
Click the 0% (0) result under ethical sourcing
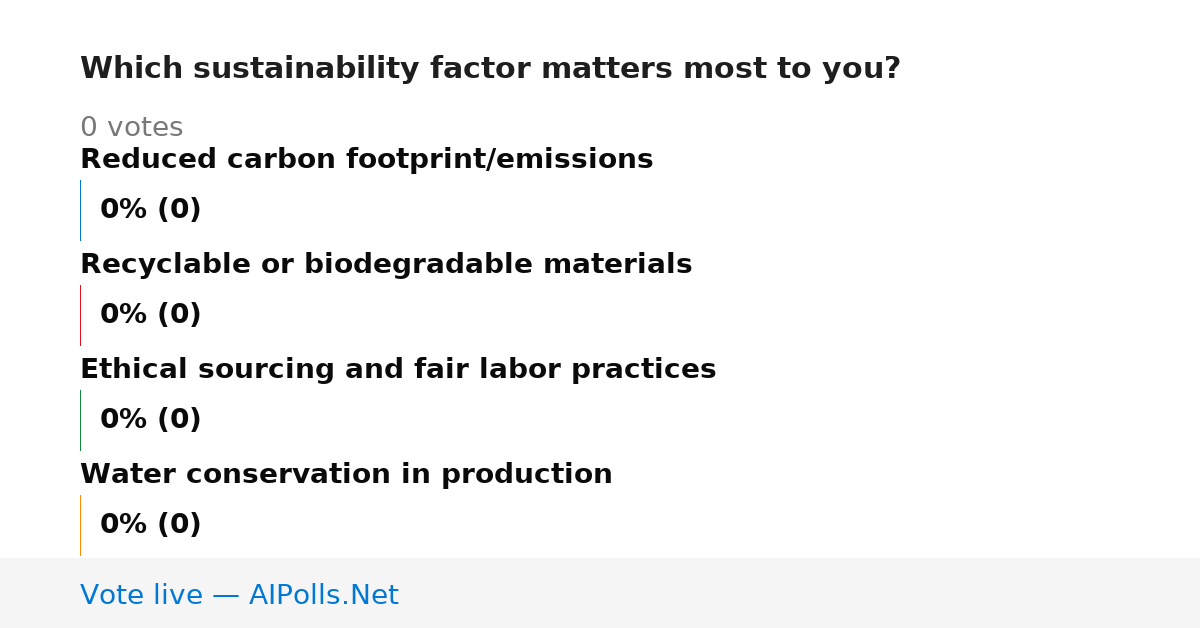(150, 420)
